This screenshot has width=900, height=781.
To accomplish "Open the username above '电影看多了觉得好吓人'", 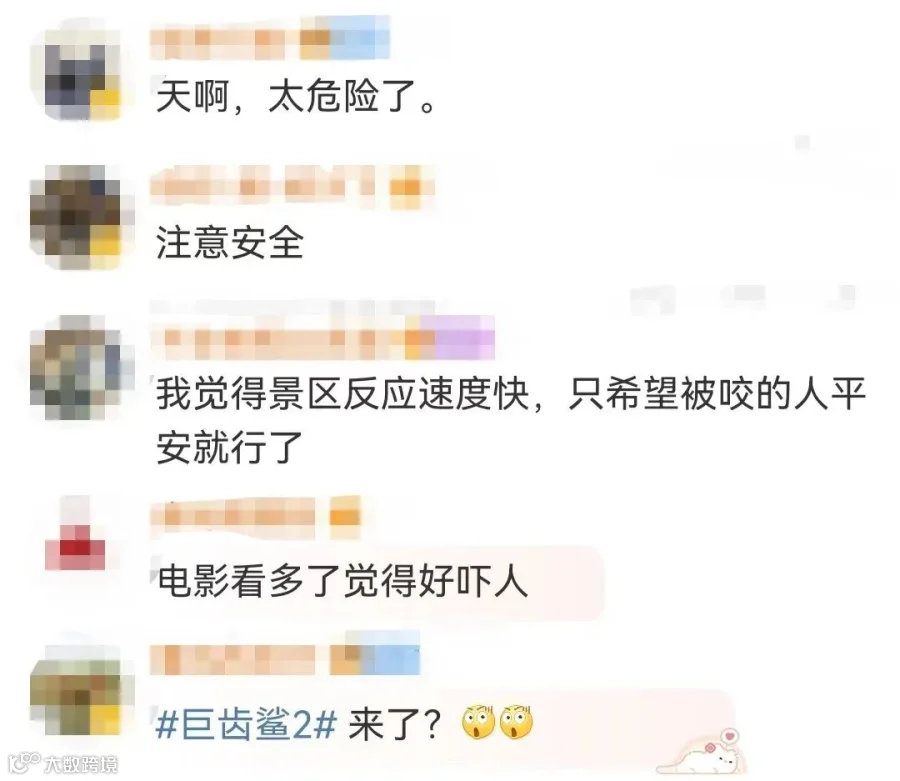I will pyautogui.click(x=233, y=516).
